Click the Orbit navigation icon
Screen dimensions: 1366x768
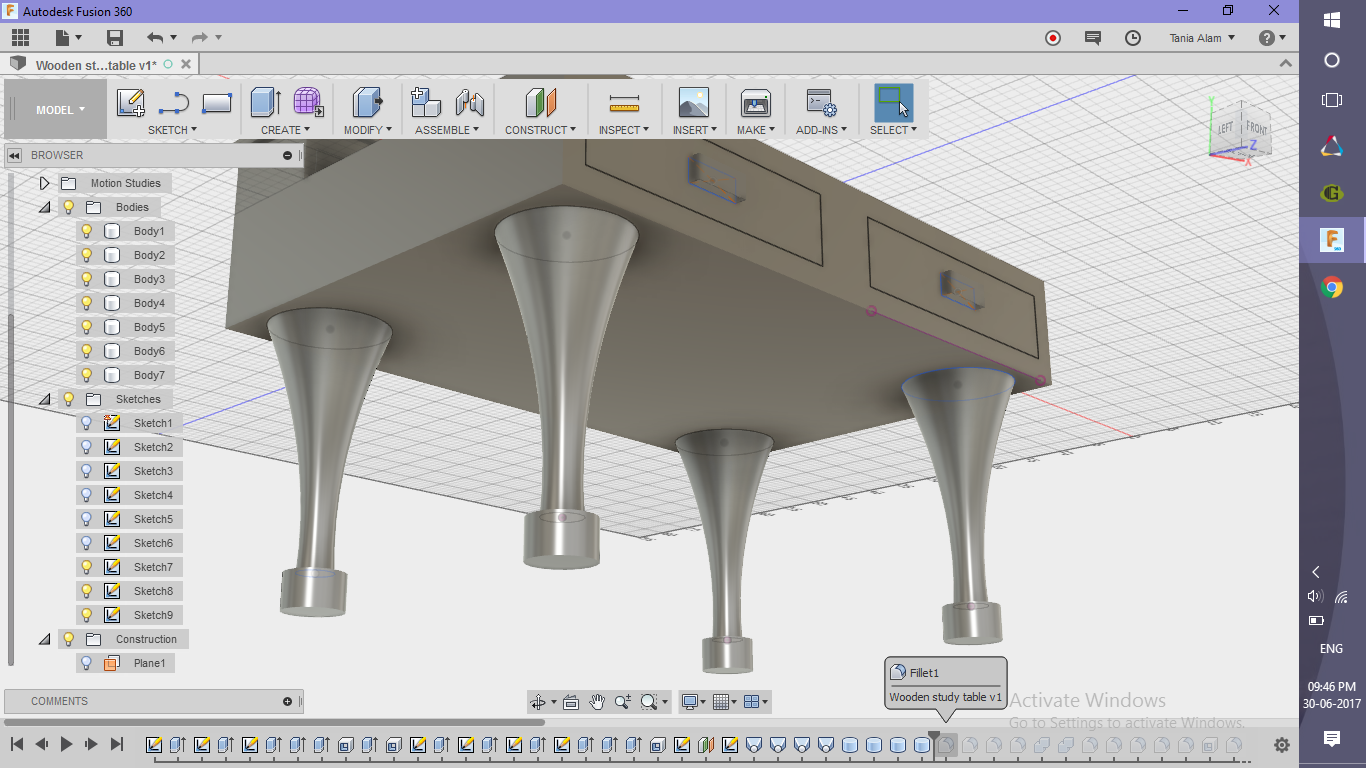point(539,702)
